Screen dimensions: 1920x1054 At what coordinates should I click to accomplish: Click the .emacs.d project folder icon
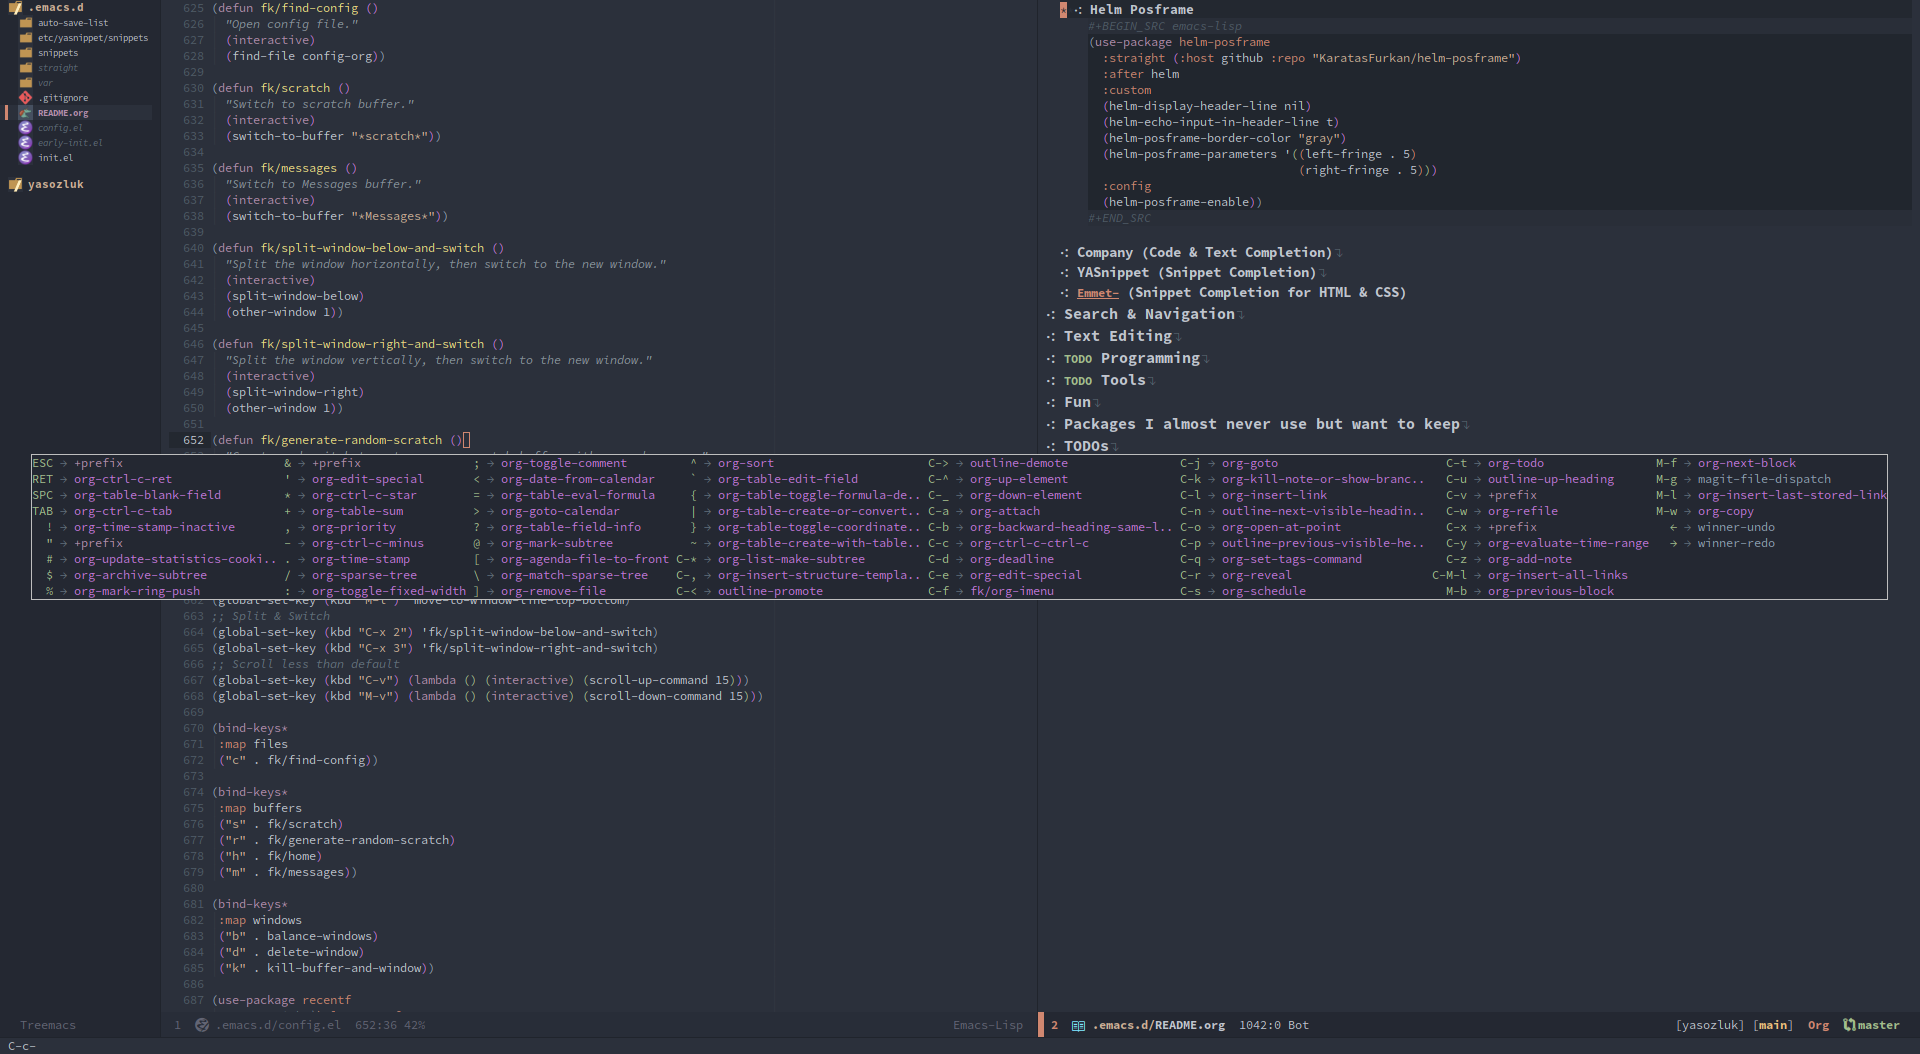pos(15,8)
